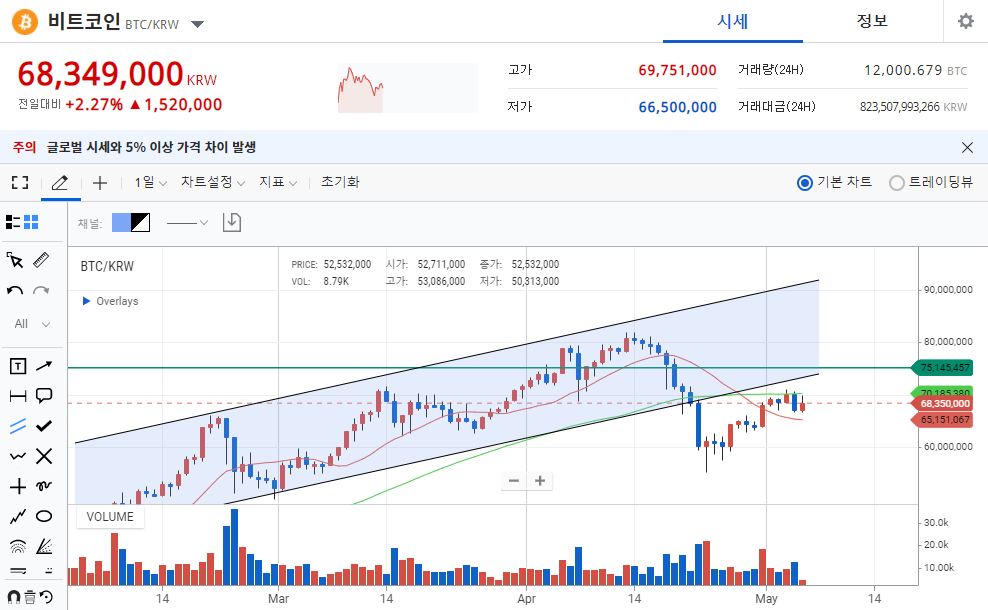Click the 초기화 reset button

(340, 183)
